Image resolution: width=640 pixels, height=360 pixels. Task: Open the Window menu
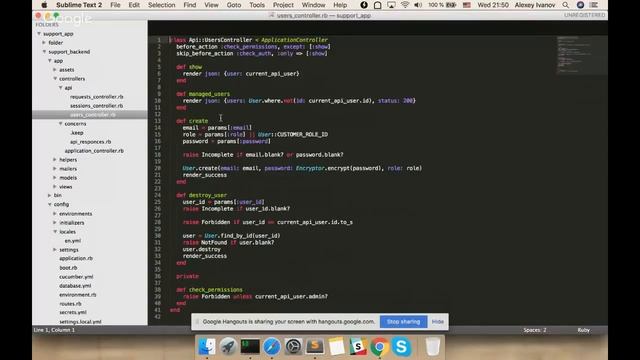pyautogui.click(x=313, y=5)
